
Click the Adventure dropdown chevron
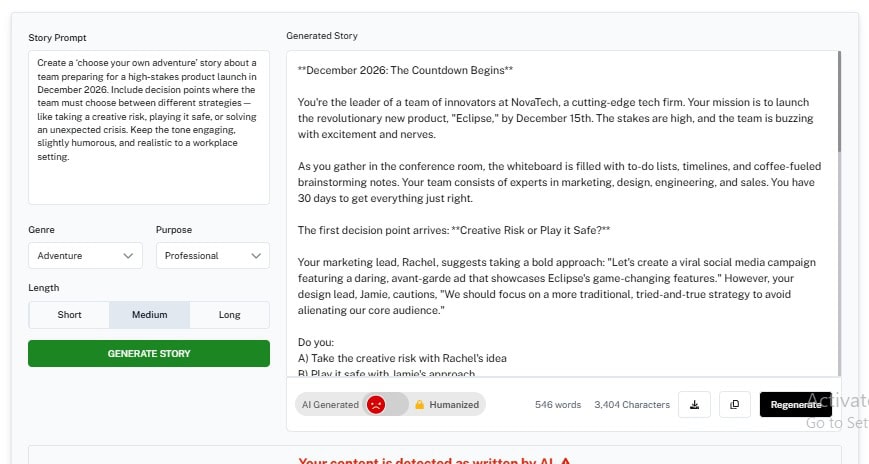(x=128, y=256)
